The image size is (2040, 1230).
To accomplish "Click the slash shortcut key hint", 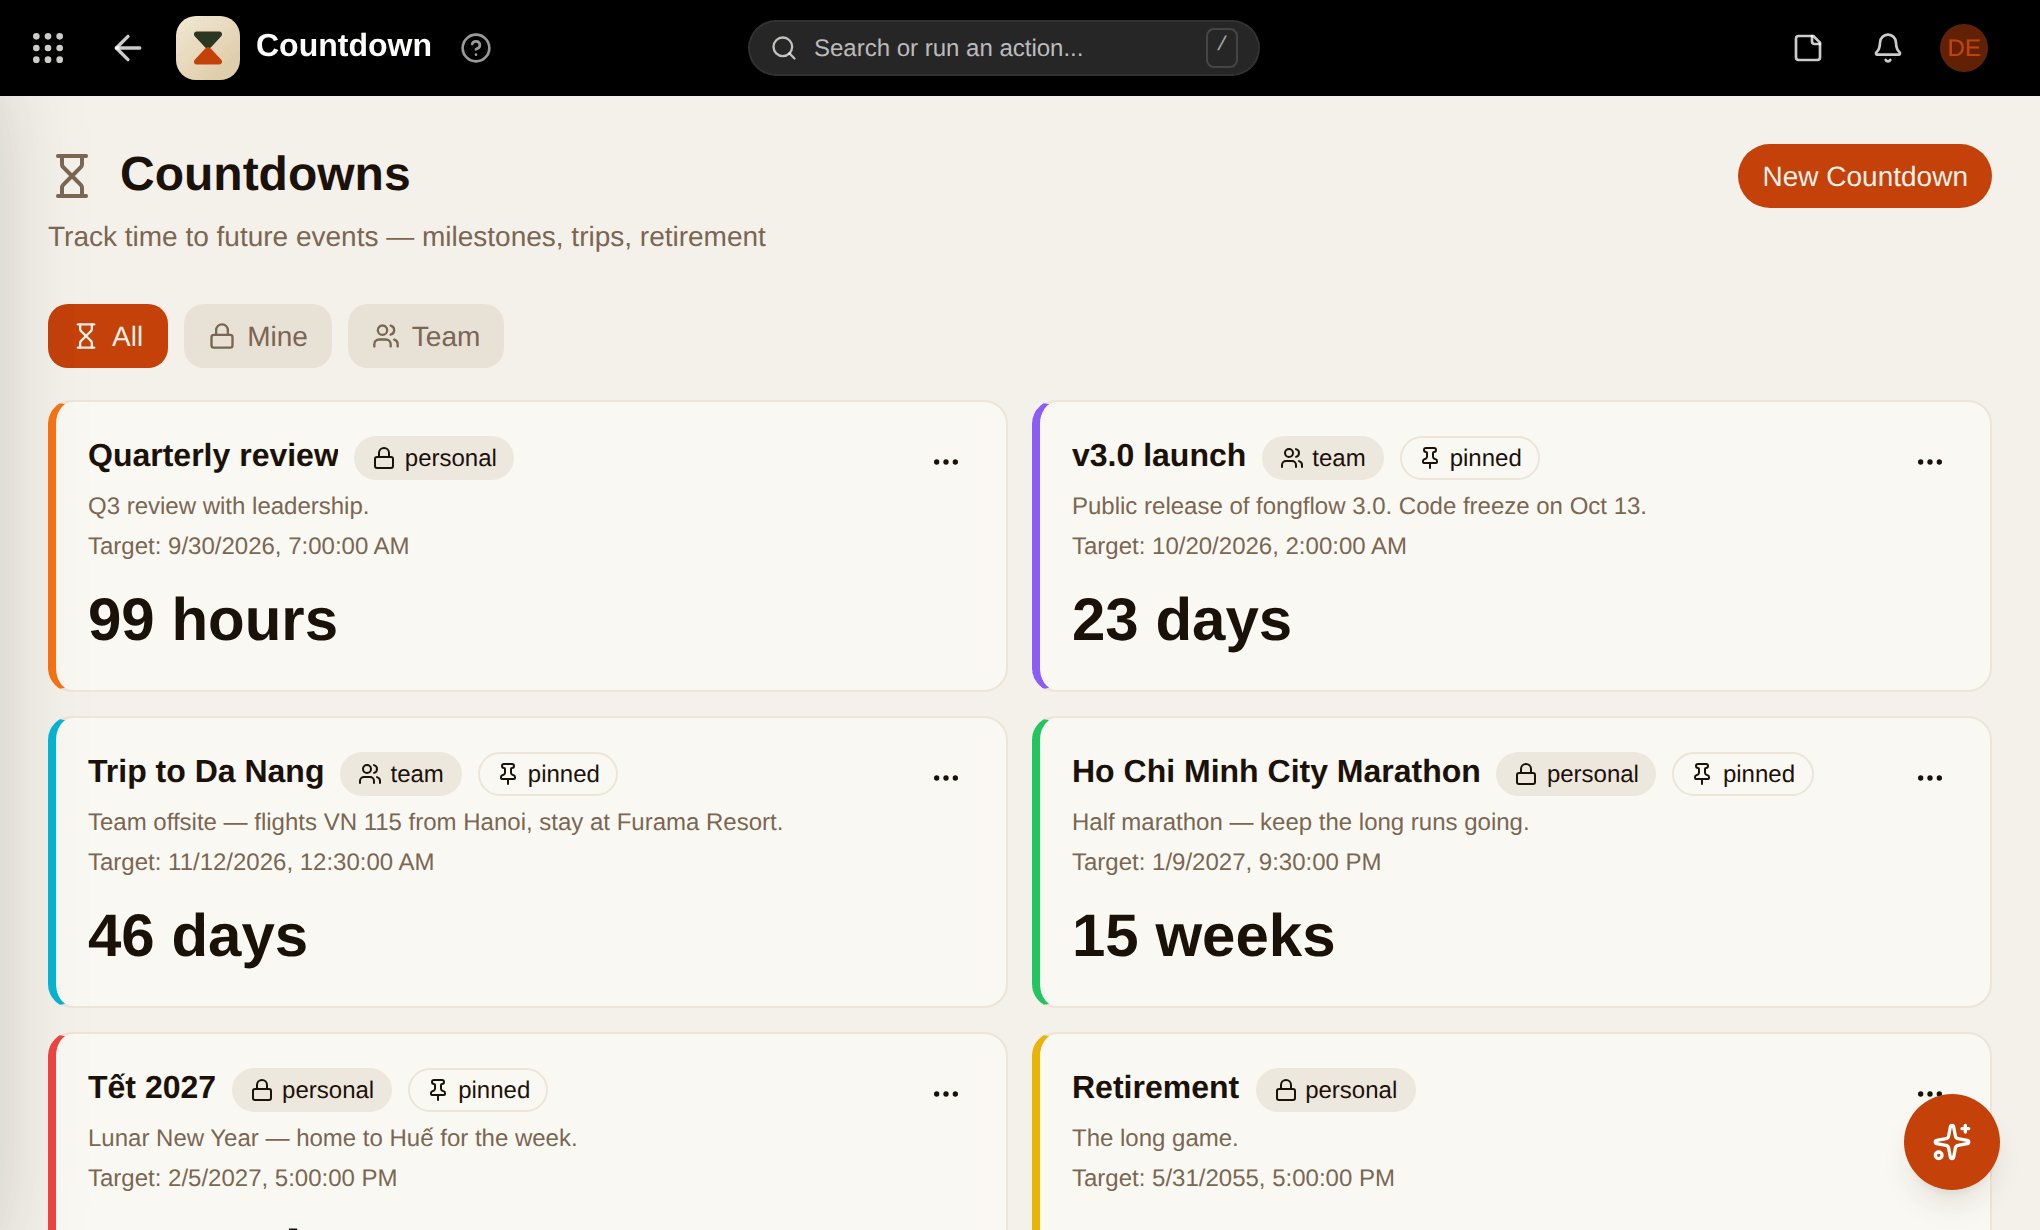I will click(x=1221, y=47).
